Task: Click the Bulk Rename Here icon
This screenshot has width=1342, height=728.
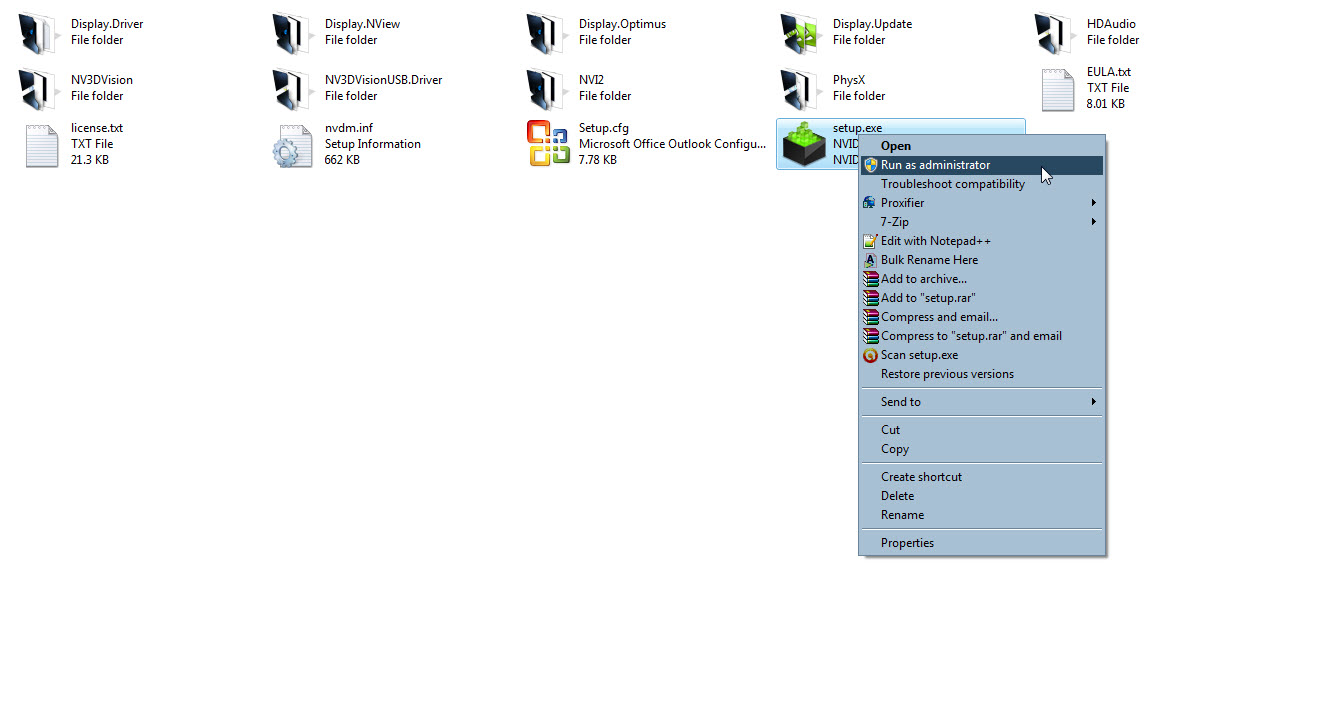Action: 870,260
